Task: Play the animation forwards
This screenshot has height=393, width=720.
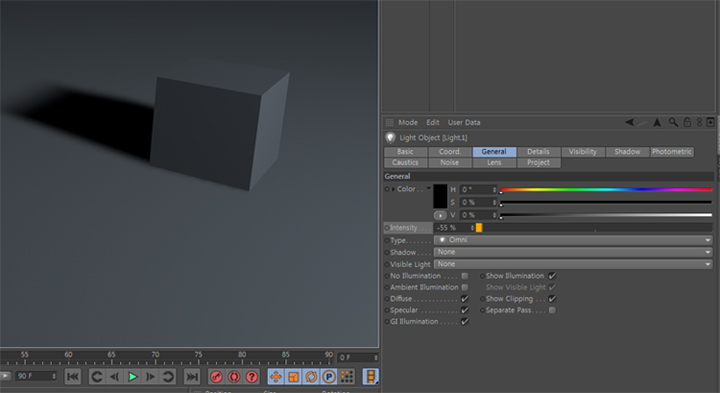Action: click(x=133, y=377)
